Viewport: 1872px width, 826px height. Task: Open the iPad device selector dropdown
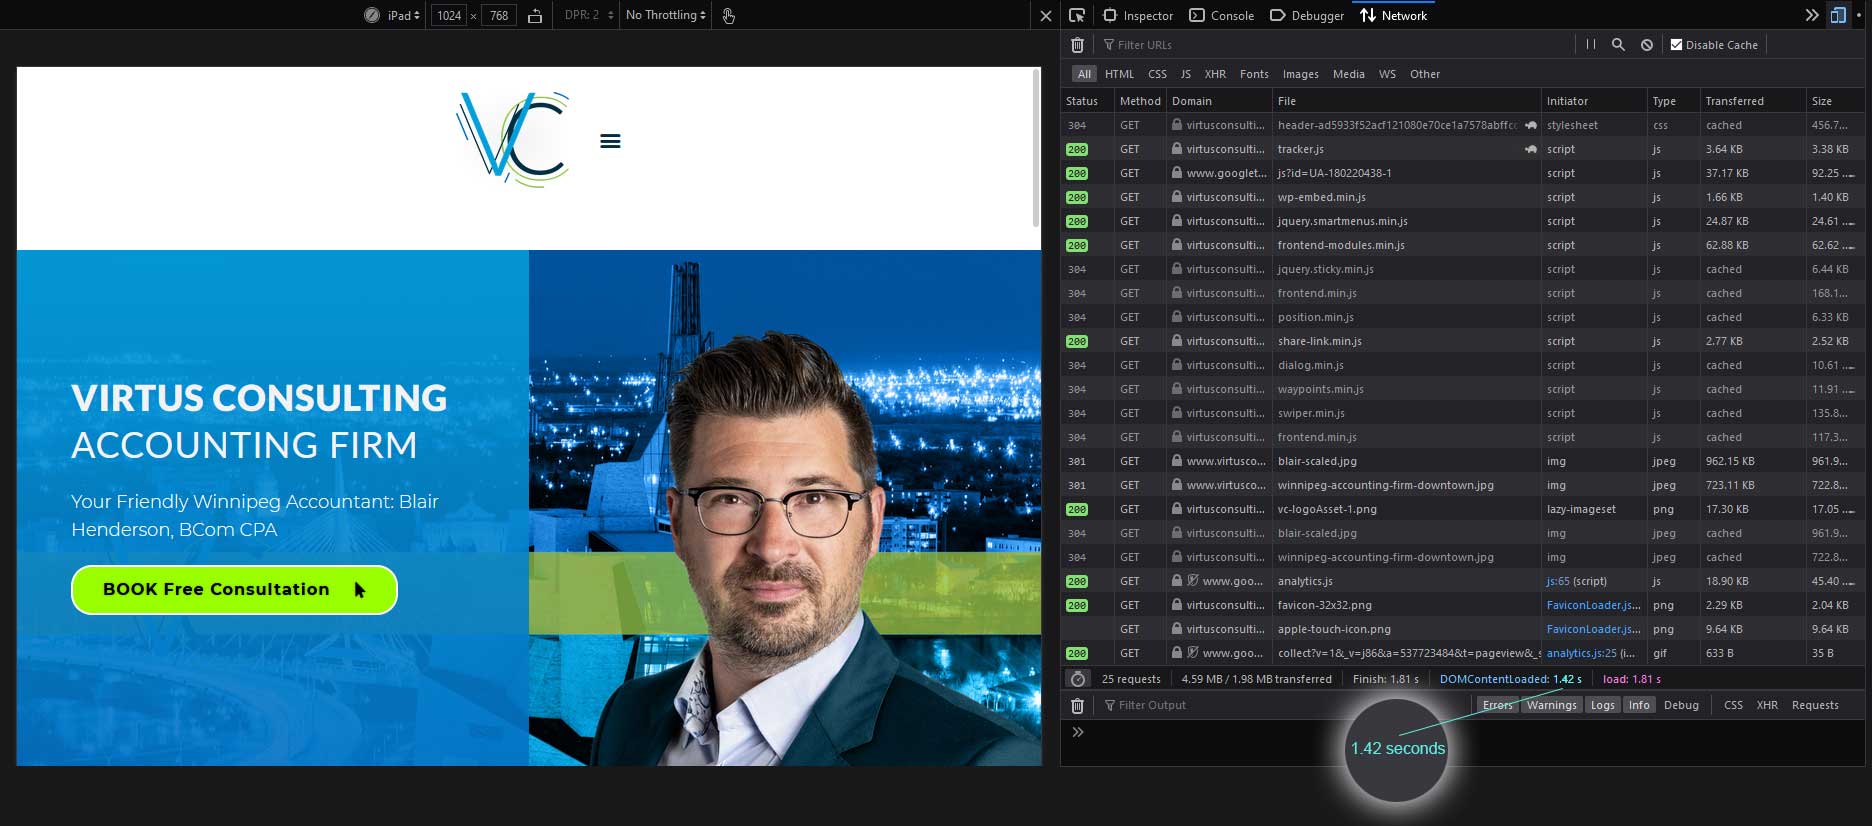coord(404,15)
